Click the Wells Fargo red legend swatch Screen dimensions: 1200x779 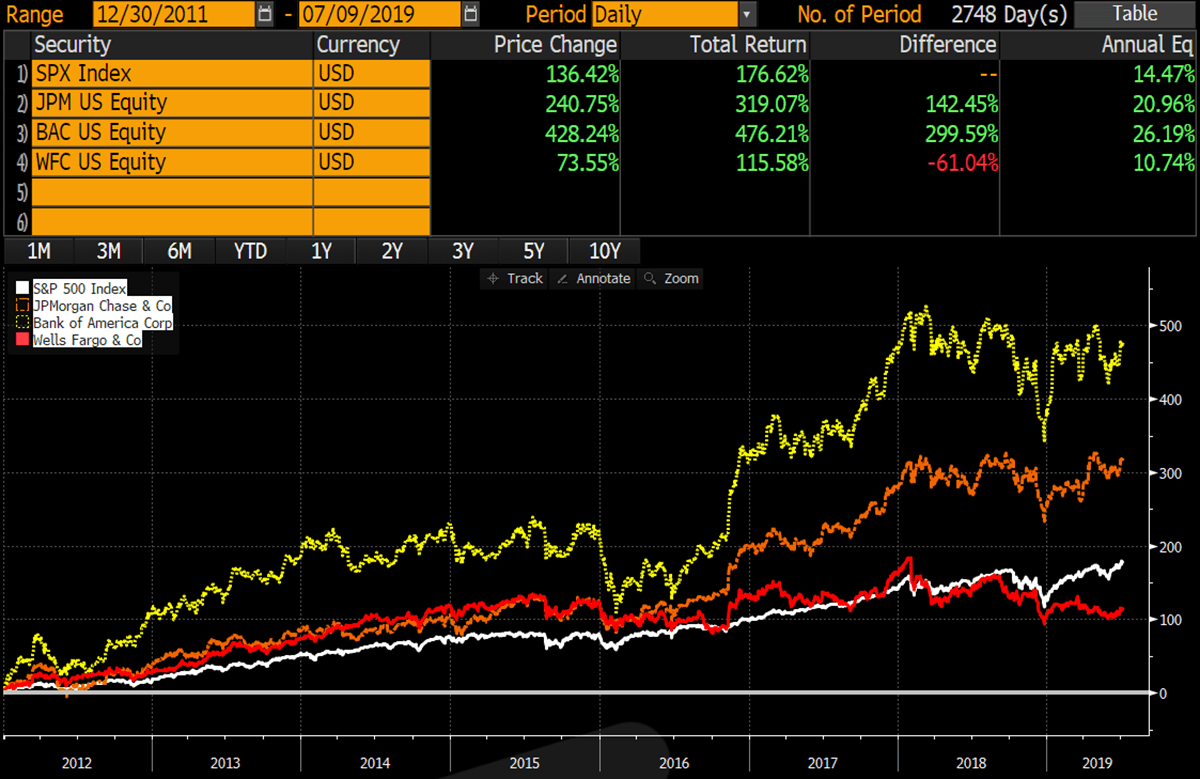[x=24, y=340]
